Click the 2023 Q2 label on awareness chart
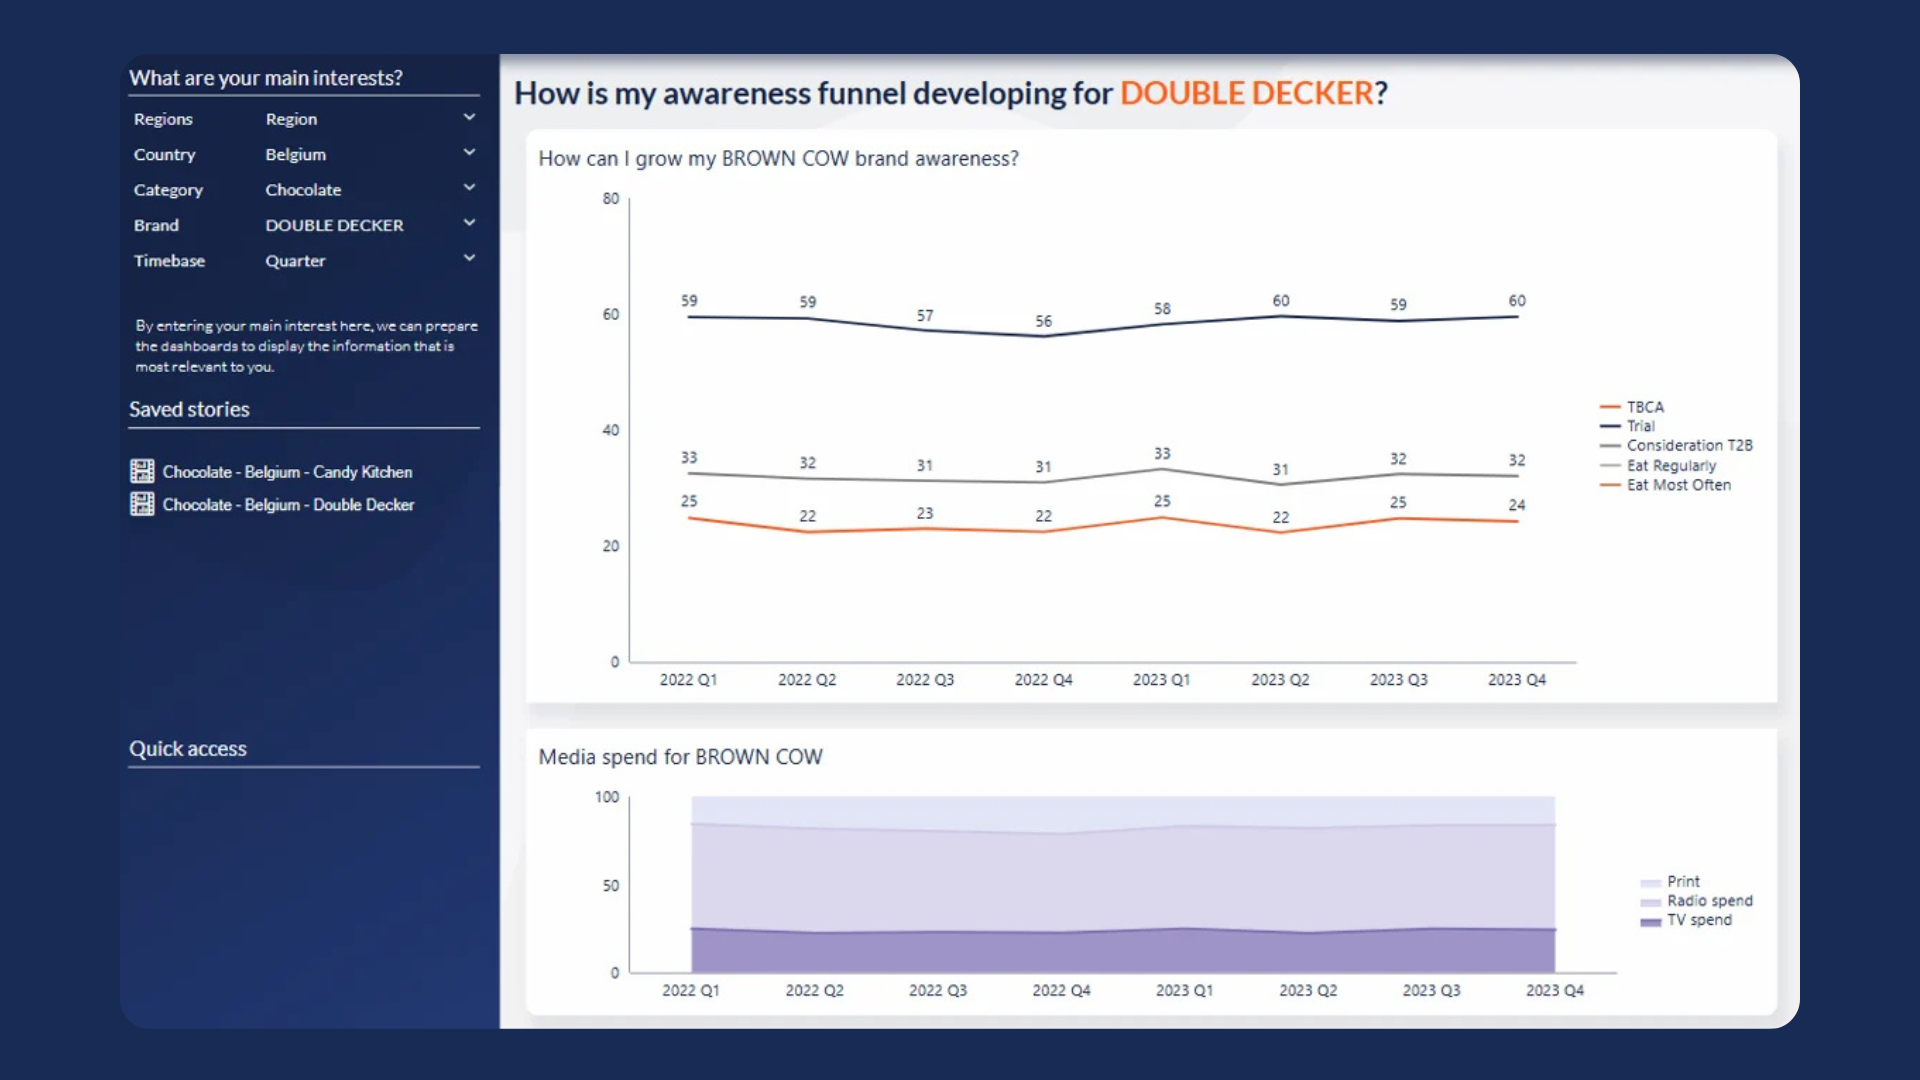 click(1280, 680)
